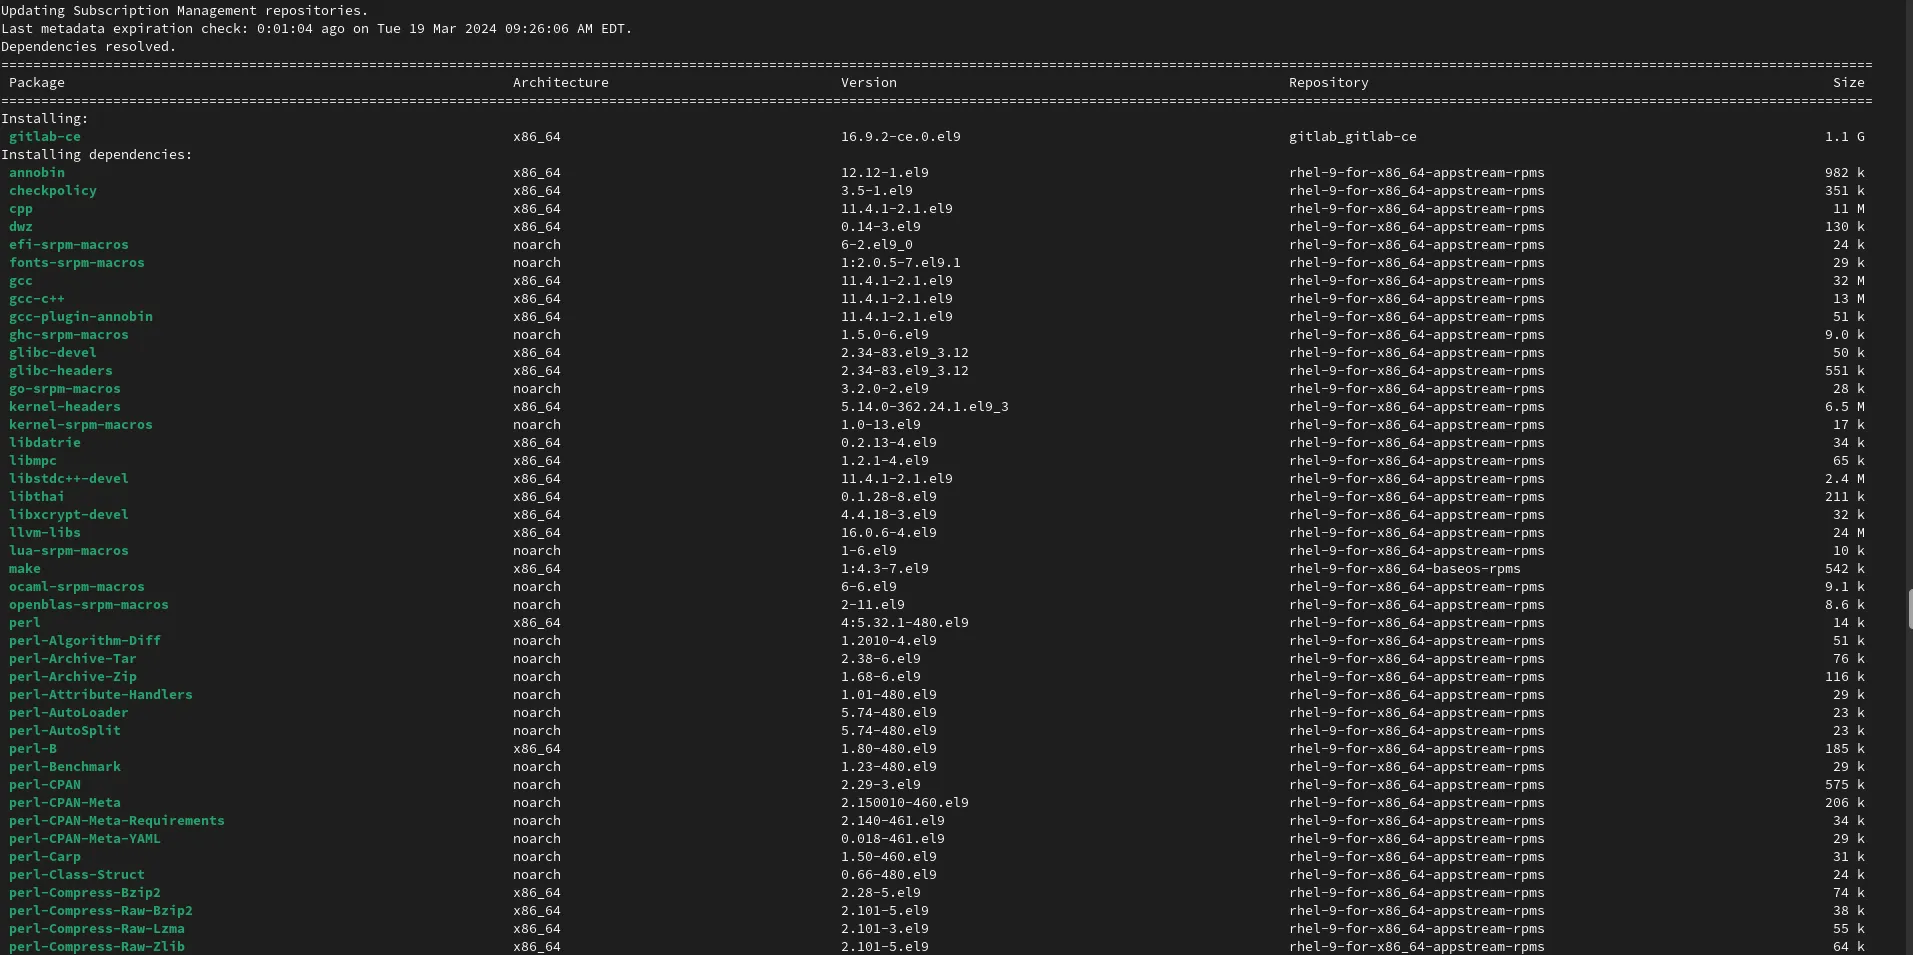Image resolution: width=1913 pixels, height=955 pixels.
Task: Click the make package name
Action: coord(25,569)
